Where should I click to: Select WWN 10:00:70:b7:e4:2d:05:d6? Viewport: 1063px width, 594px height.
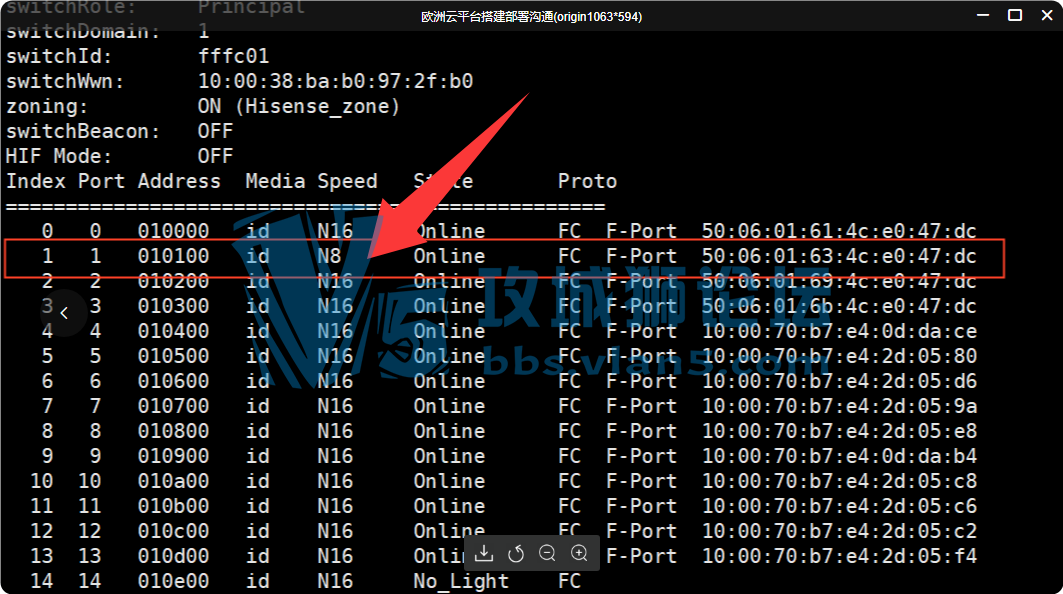tap(839, 381)
